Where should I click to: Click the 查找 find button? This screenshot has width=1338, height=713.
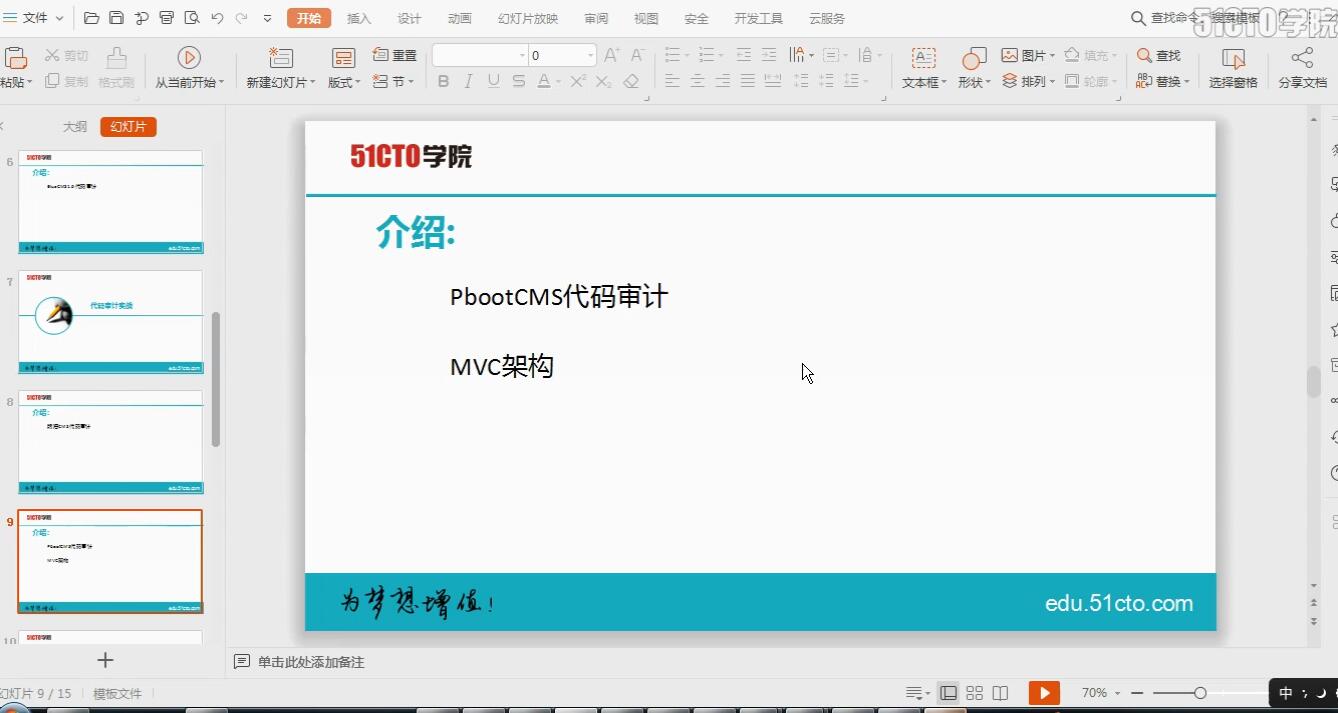[x=1159, y=56]
